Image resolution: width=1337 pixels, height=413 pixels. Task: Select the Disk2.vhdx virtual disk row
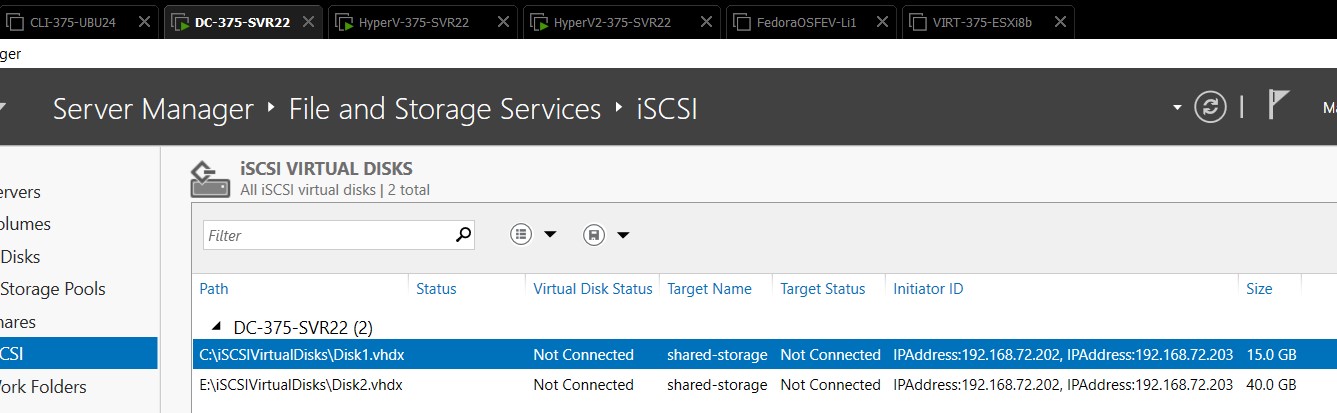coord(301,385)
